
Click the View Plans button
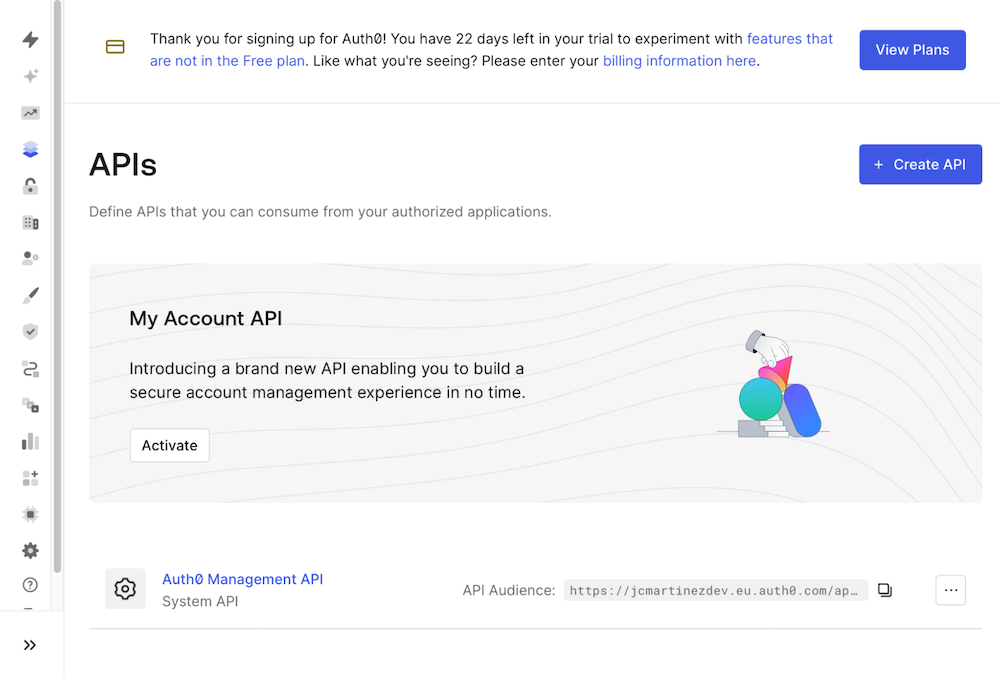point(912,49)
